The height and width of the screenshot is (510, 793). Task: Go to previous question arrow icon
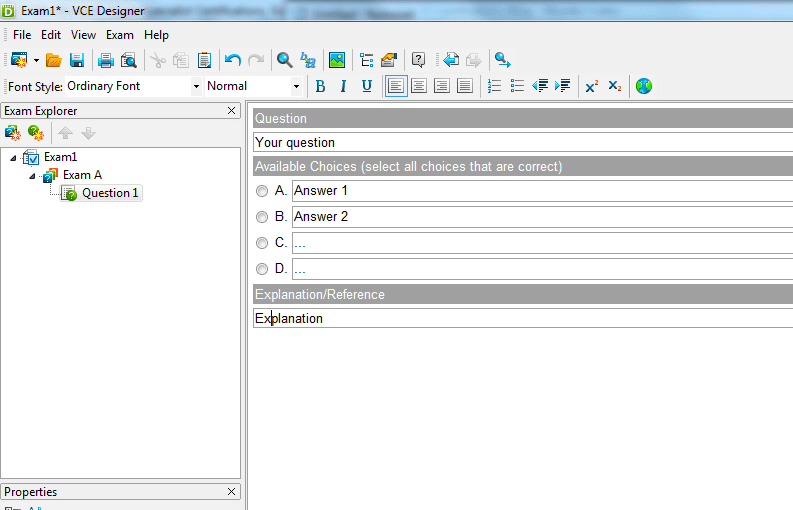click(x=451, y=60)
